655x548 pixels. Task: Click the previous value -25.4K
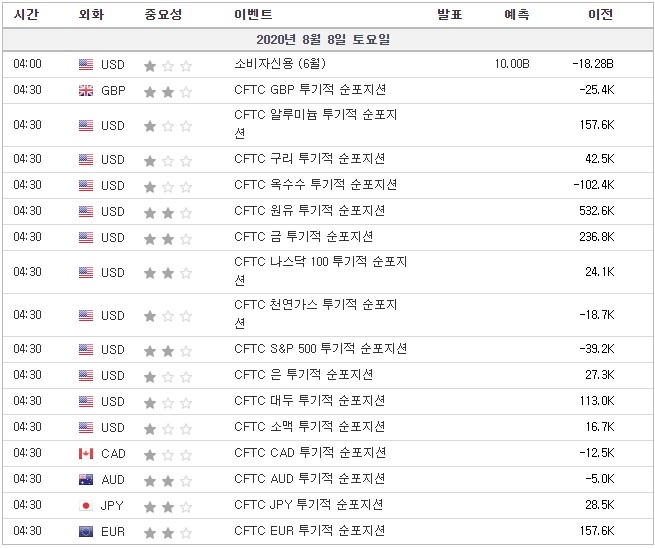[x=597, y=90]
